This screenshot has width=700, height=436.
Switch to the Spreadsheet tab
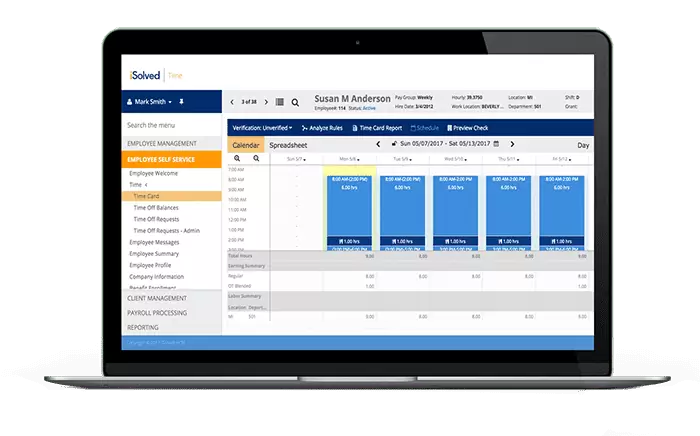[288, 145]
